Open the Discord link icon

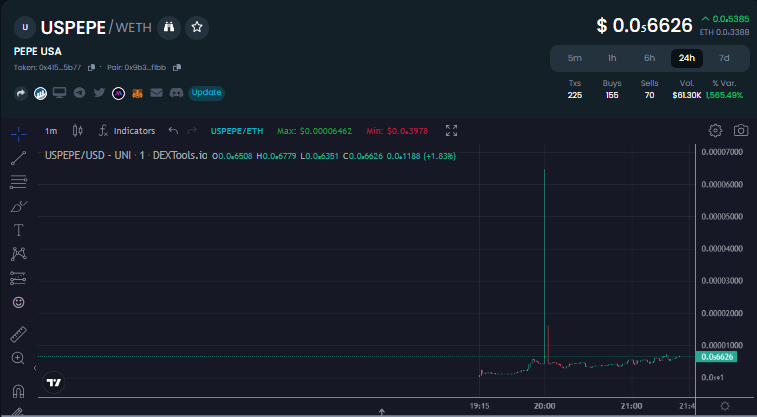(176, 92)
